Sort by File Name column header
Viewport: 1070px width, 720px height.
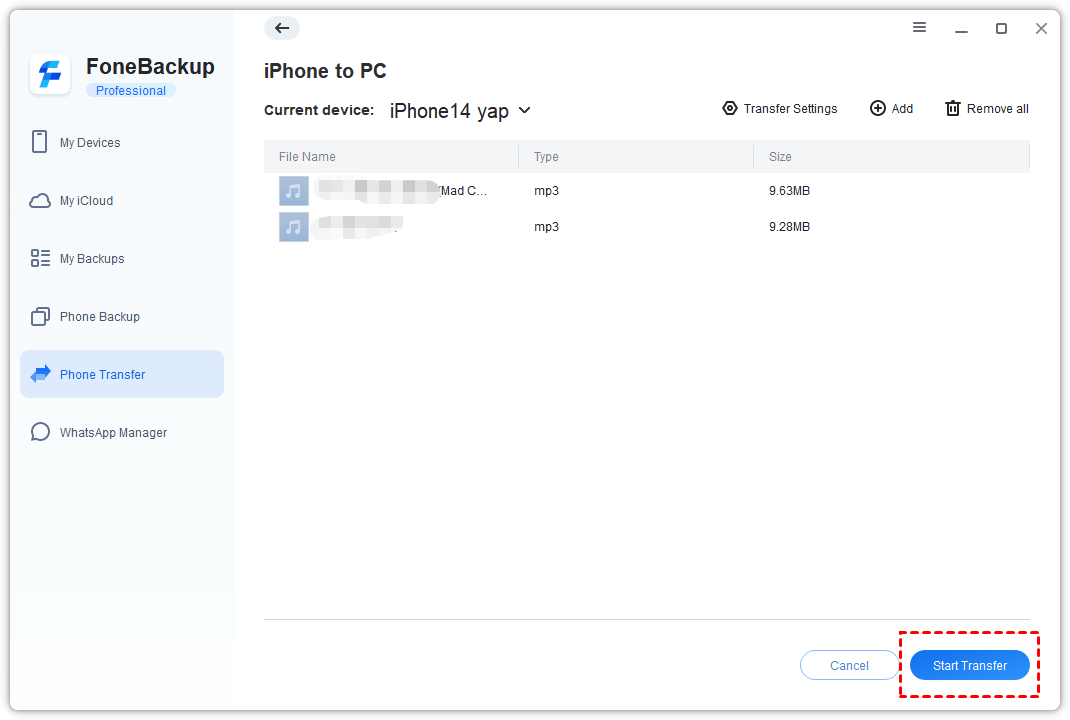click(307, 157)
